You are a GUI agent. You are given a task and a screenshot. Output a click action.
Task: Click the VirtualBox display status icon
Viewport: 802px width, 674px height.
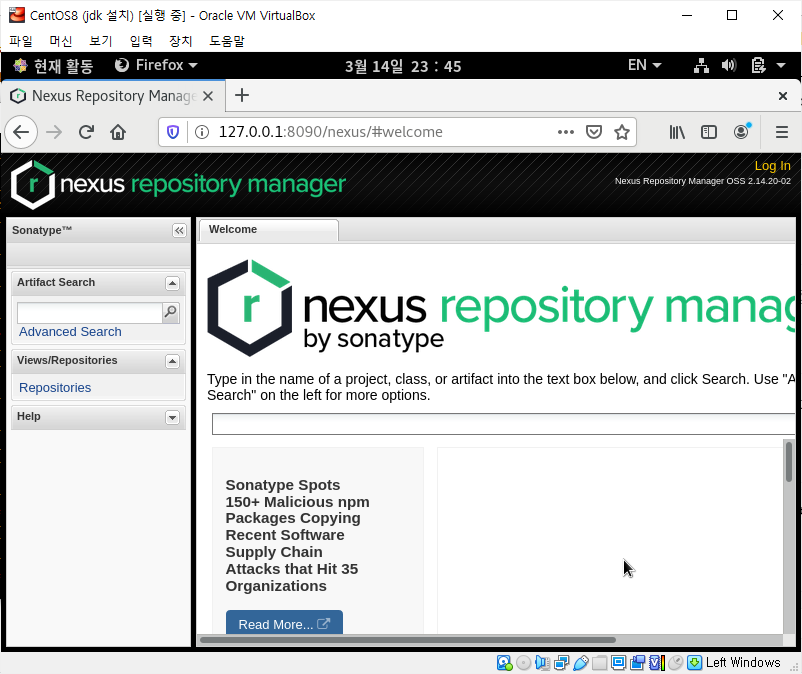(x=618, y=663)
